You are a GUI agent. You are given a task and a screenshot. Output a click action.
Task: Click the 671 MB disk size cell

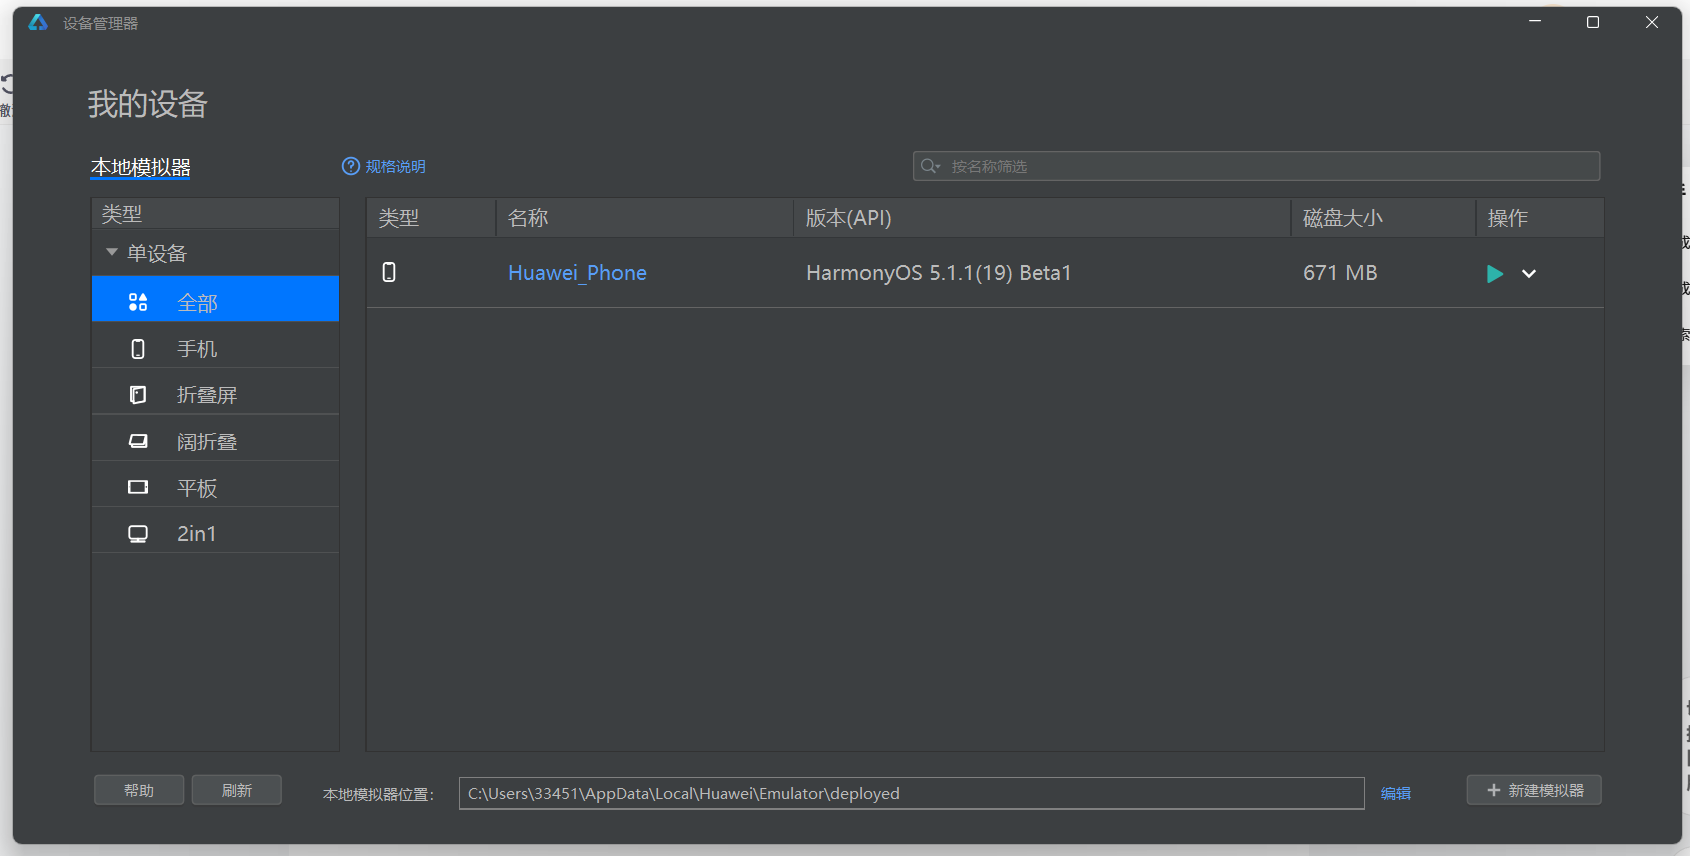point(1340,273)
